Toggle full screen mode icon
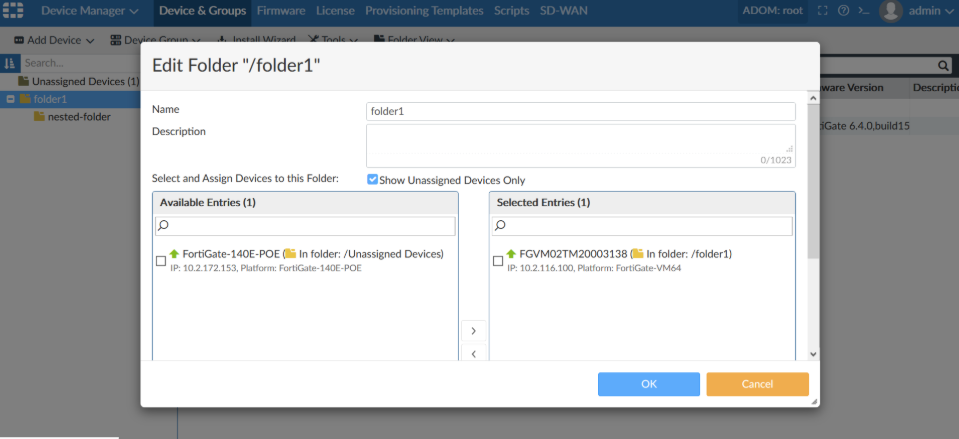This screenshot has width=959, height=439. (822, 11)
